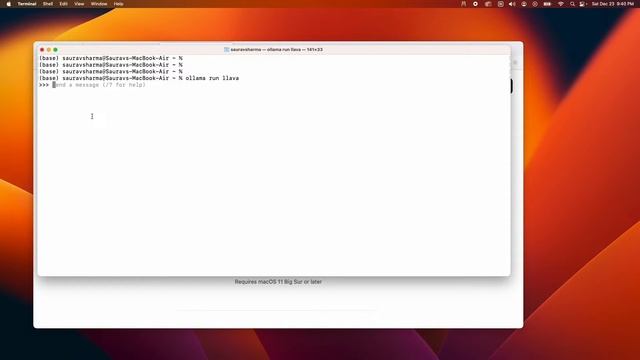Open the Help menu

click(118, 4)
